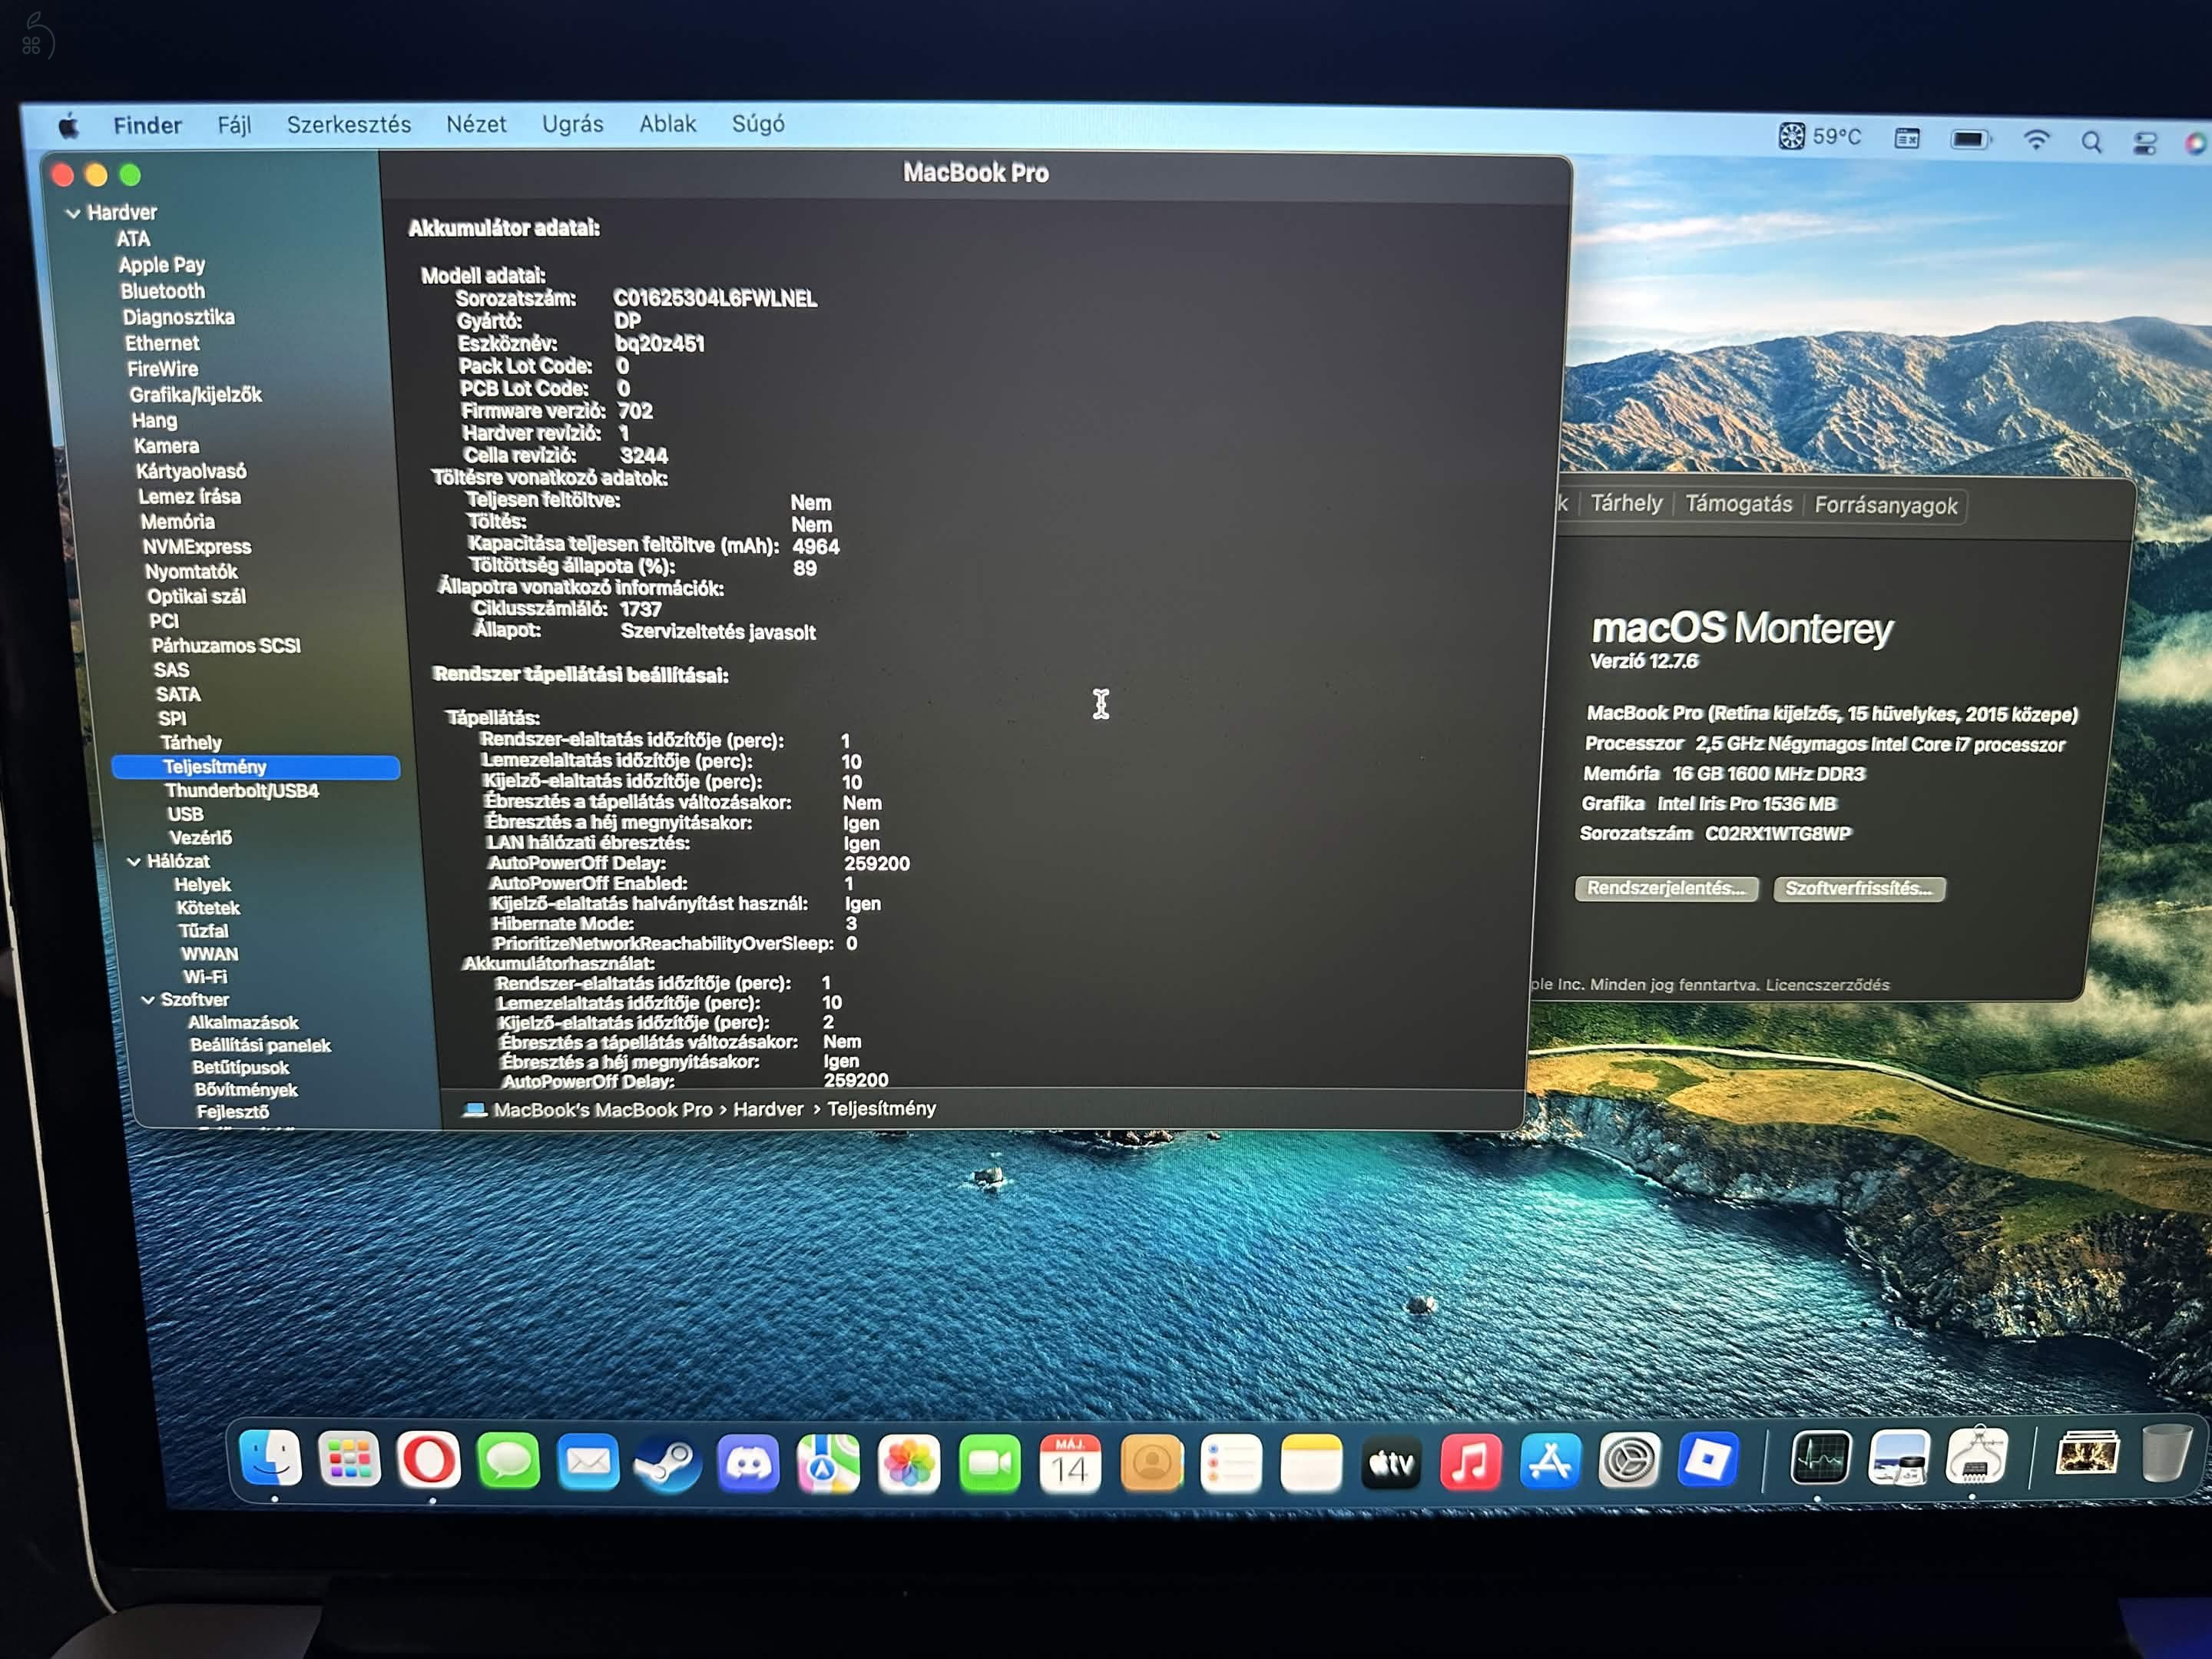The image size is (2212, 1659).
Task: Open the Szerkesztés menu
Action: tap(348, 124)
